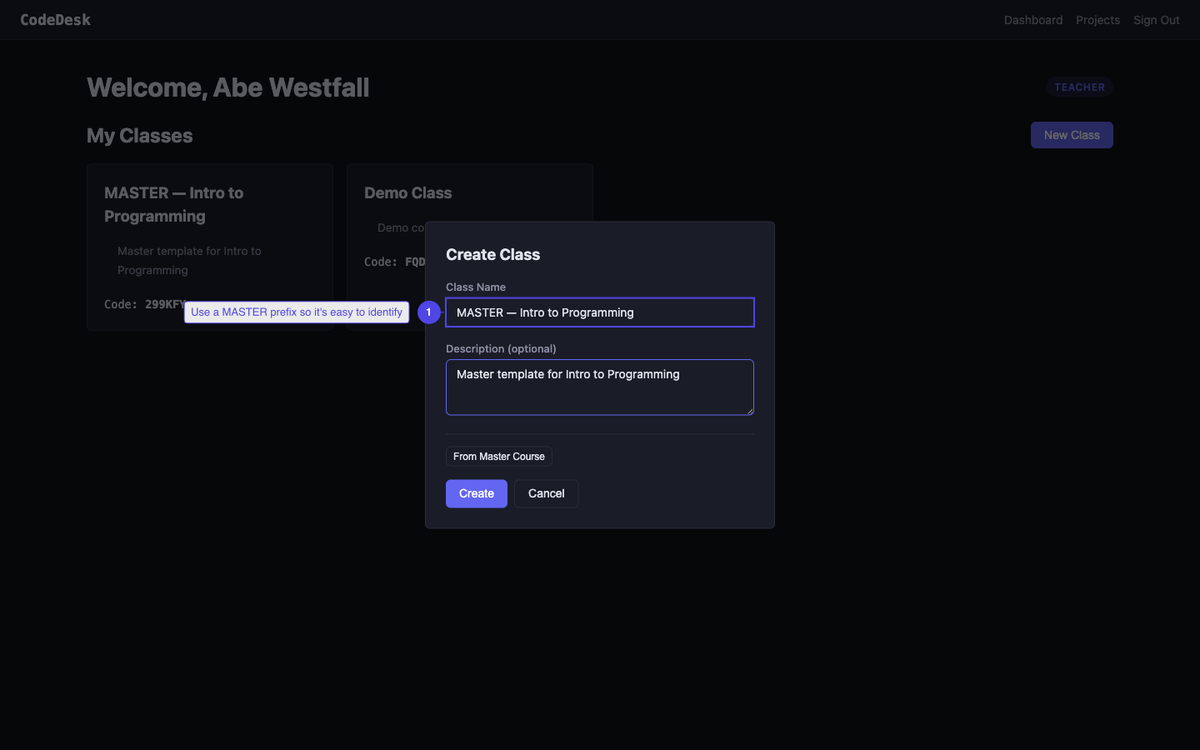Image resolution: width=1200 pixels, height=750 pixels.
Task: Click the step 1 circle marker
Action: (429, 313)
